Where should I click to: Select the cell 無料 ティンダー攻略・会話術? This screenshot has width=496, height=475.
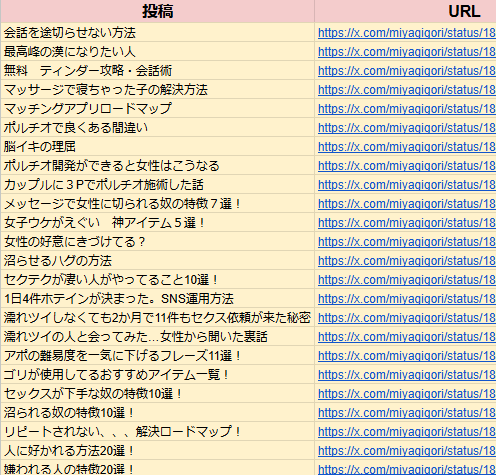click(158, 70)
